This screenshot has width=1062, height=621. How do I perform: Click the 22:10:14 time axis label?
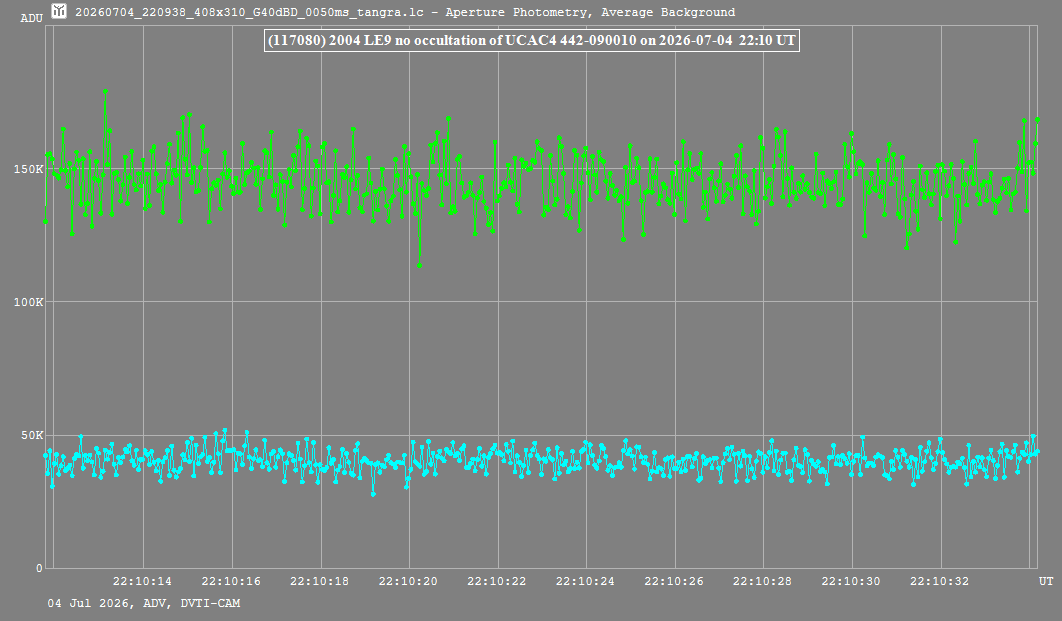click(x=142, y=581)
